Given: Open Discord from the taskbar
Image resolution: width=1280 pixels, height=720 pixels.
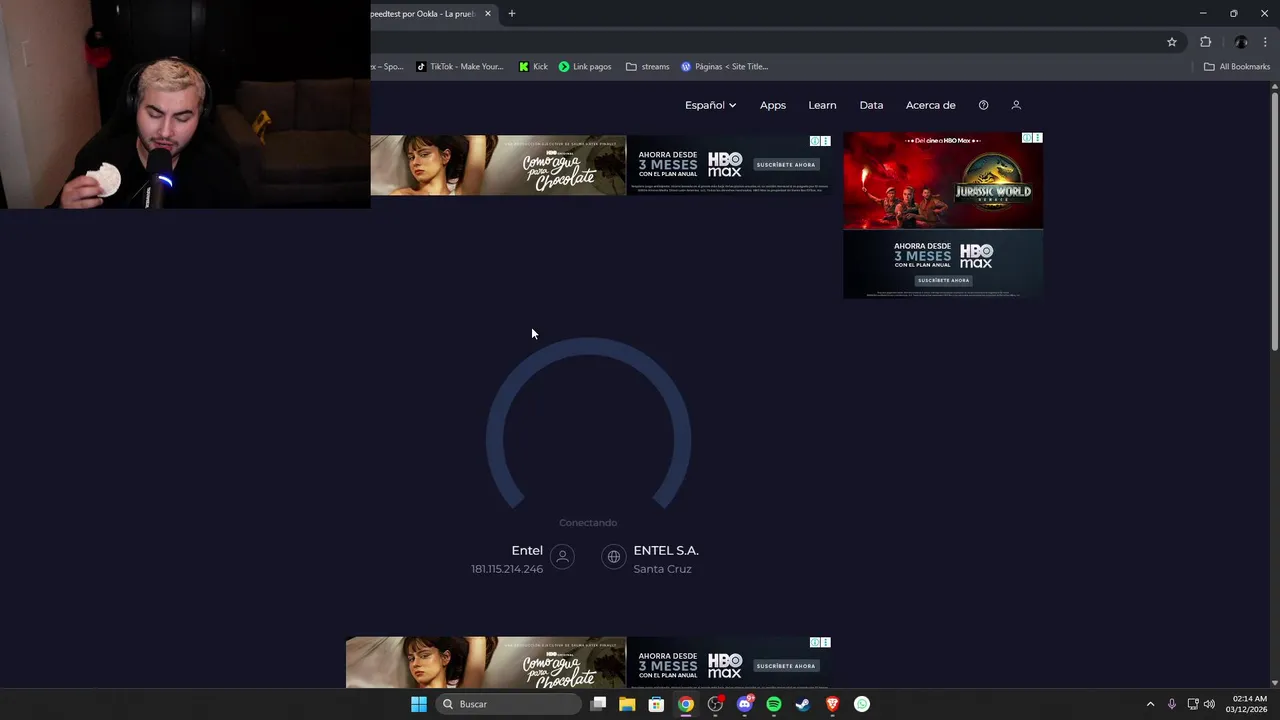Looking at the screenshot, I should 744,704.
